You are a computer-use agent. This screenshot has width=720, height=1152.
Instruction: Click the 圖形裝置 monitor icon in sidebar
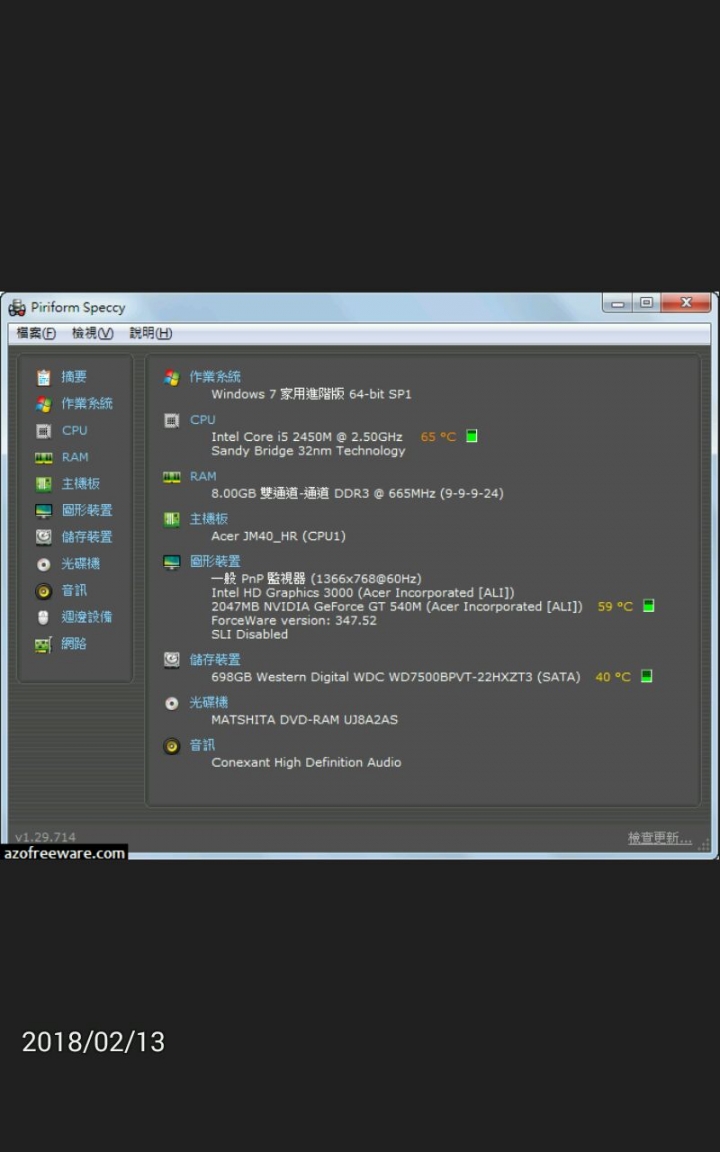[x=43, y=511]
